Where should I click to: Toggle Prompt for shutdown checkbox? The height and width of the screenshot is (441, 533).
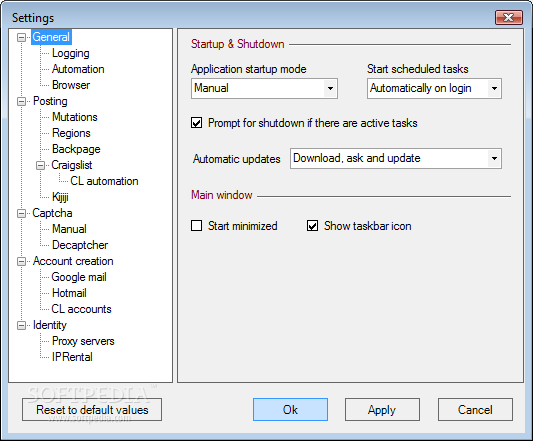pyautogui.click(x=196, y=123)
